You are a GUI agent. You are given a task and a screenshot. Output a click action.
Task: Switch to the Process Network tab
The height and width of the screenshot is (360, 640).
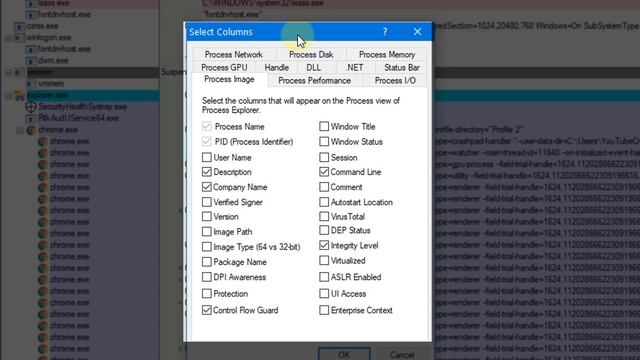click(x=234, y=54)
